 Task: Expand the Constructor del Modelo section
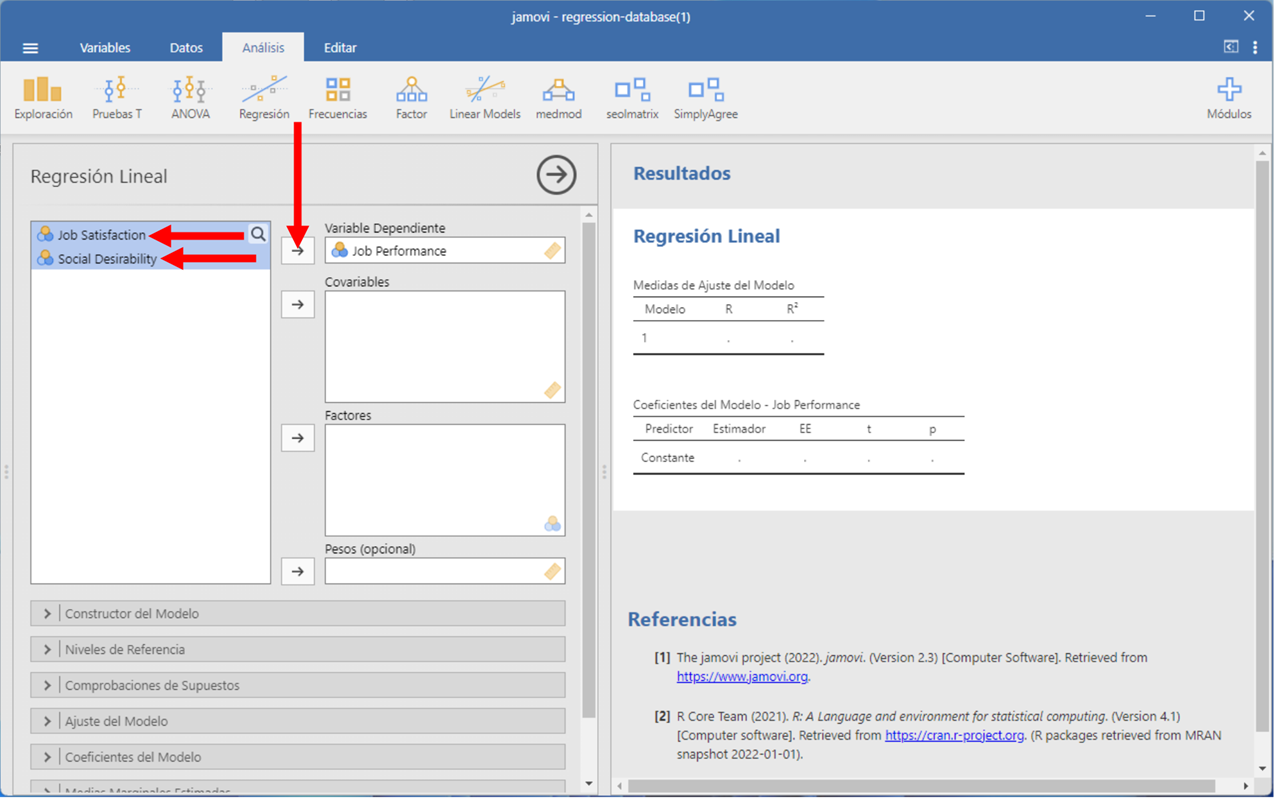[298, 614]
